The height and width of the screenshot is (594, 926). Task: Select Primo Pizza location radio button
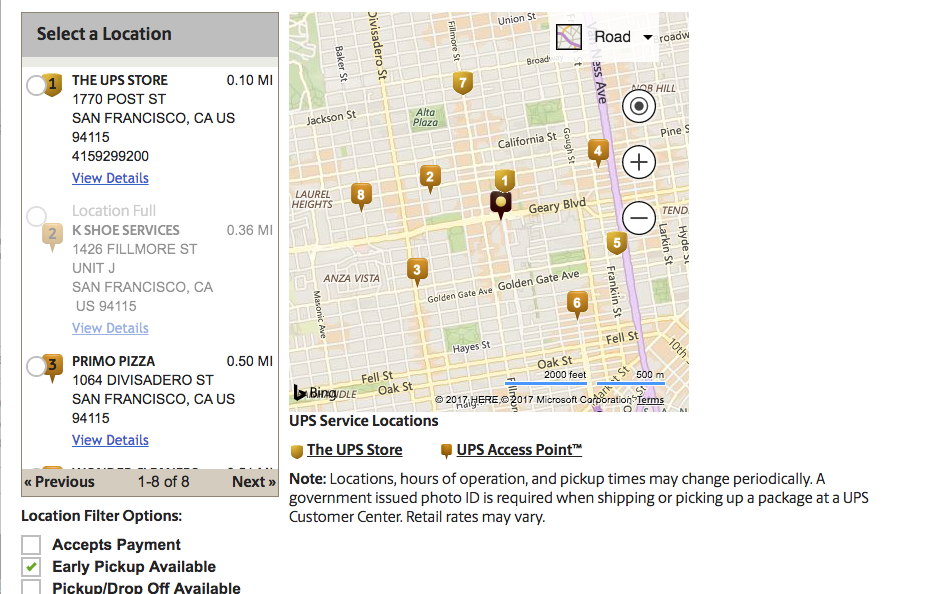[36, 366]
